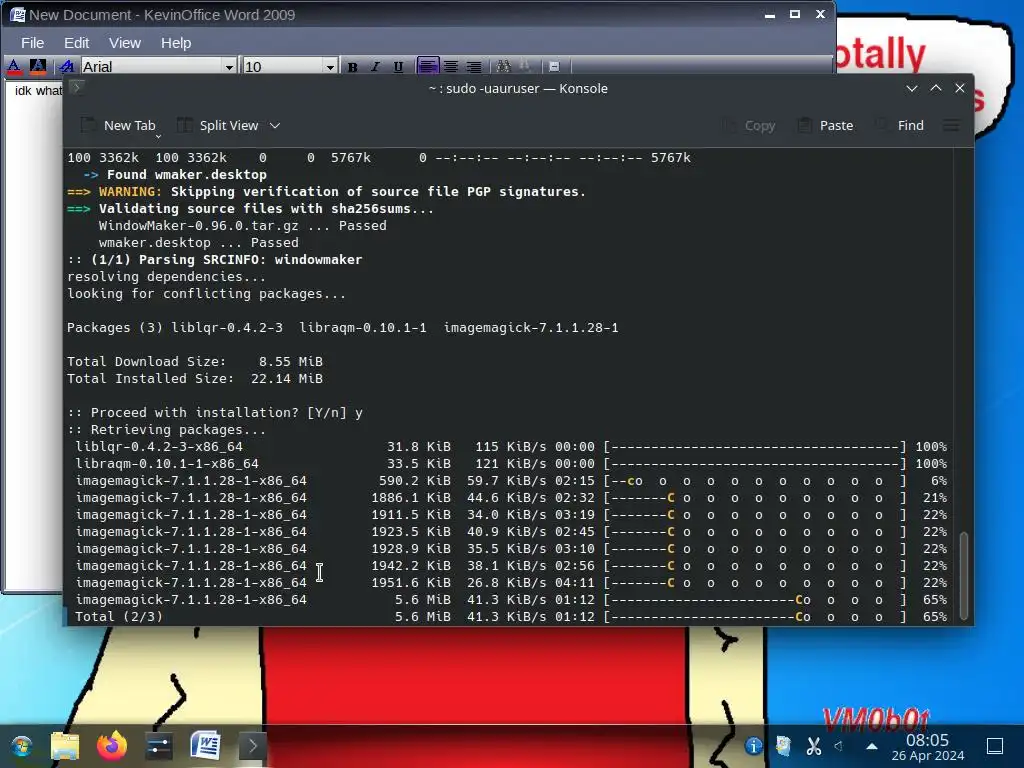Close the Konsole window

[959, 88]
